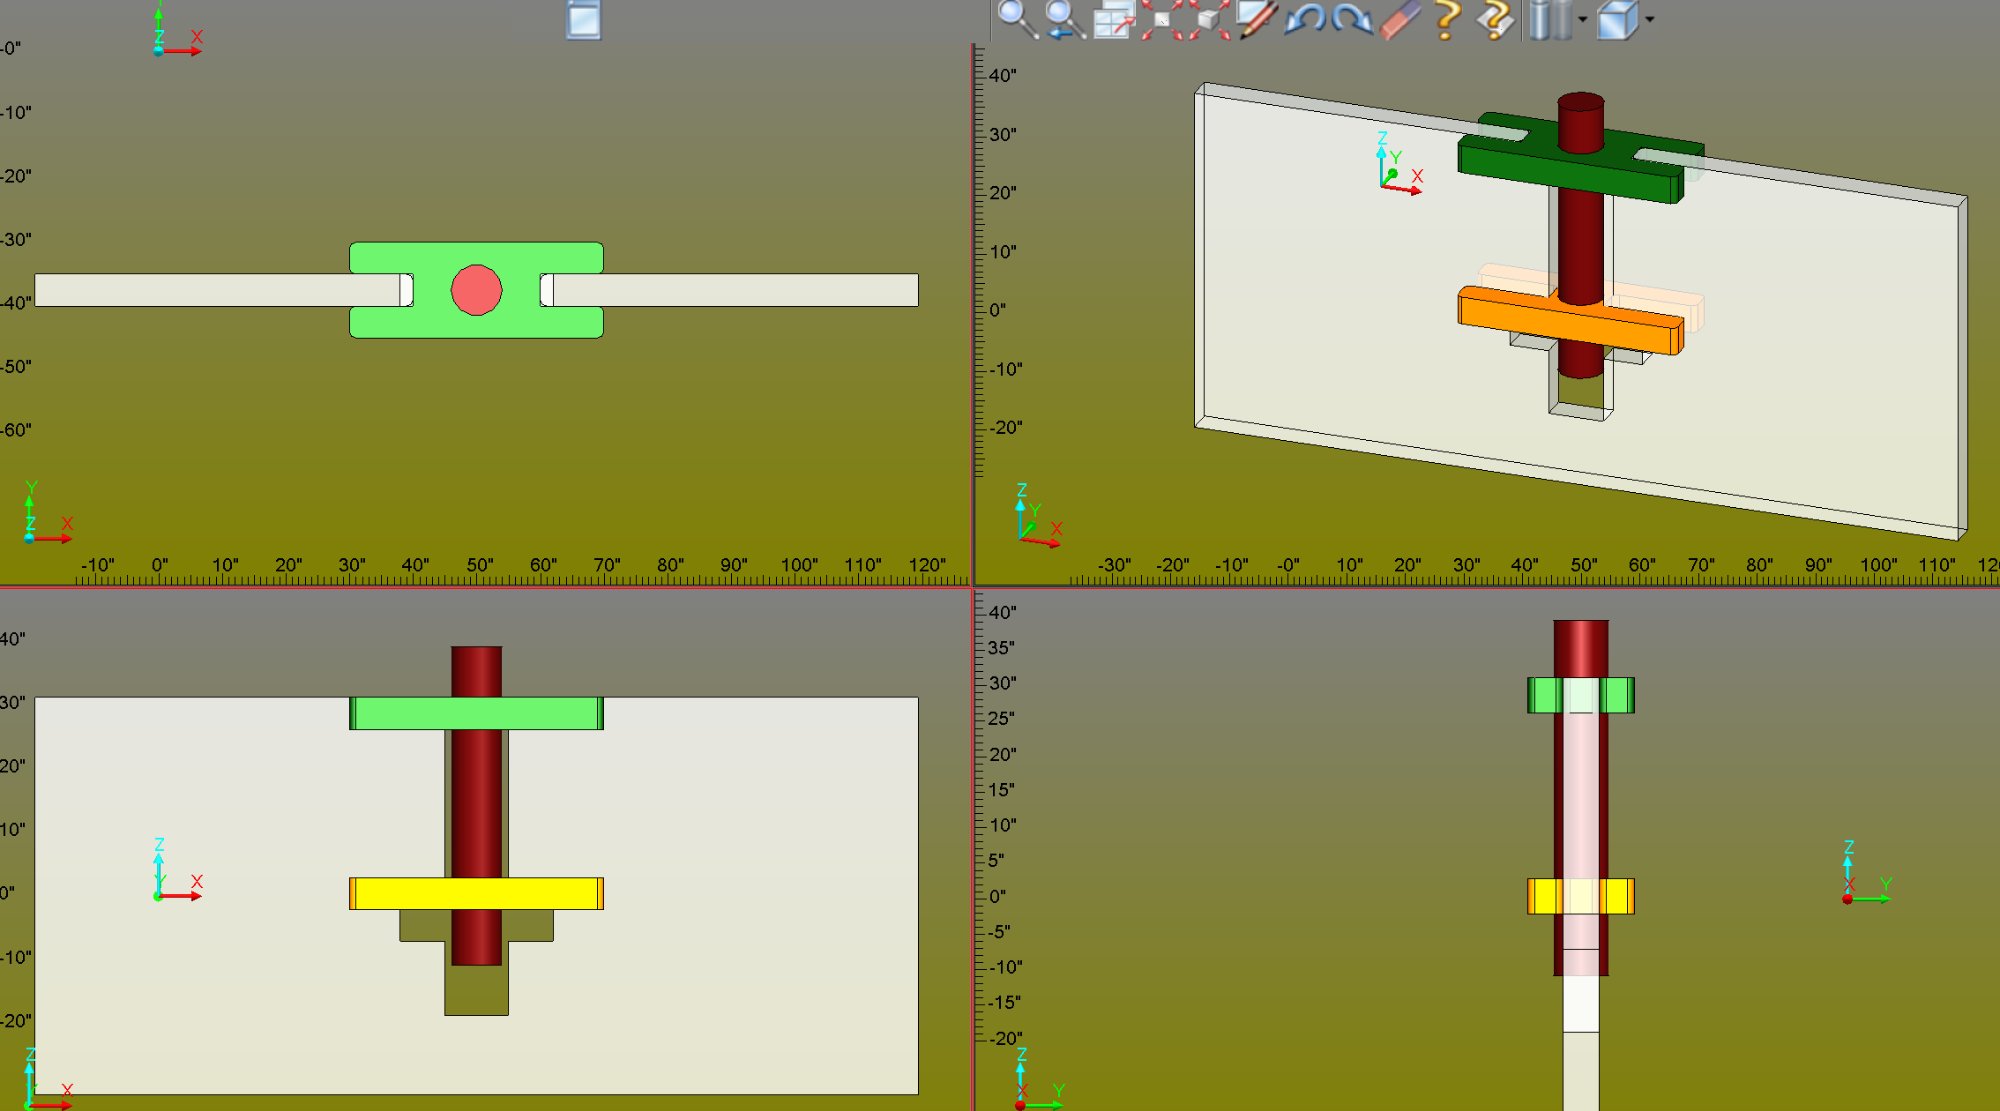Select the Eraser tool

[x=1398, y=20]
